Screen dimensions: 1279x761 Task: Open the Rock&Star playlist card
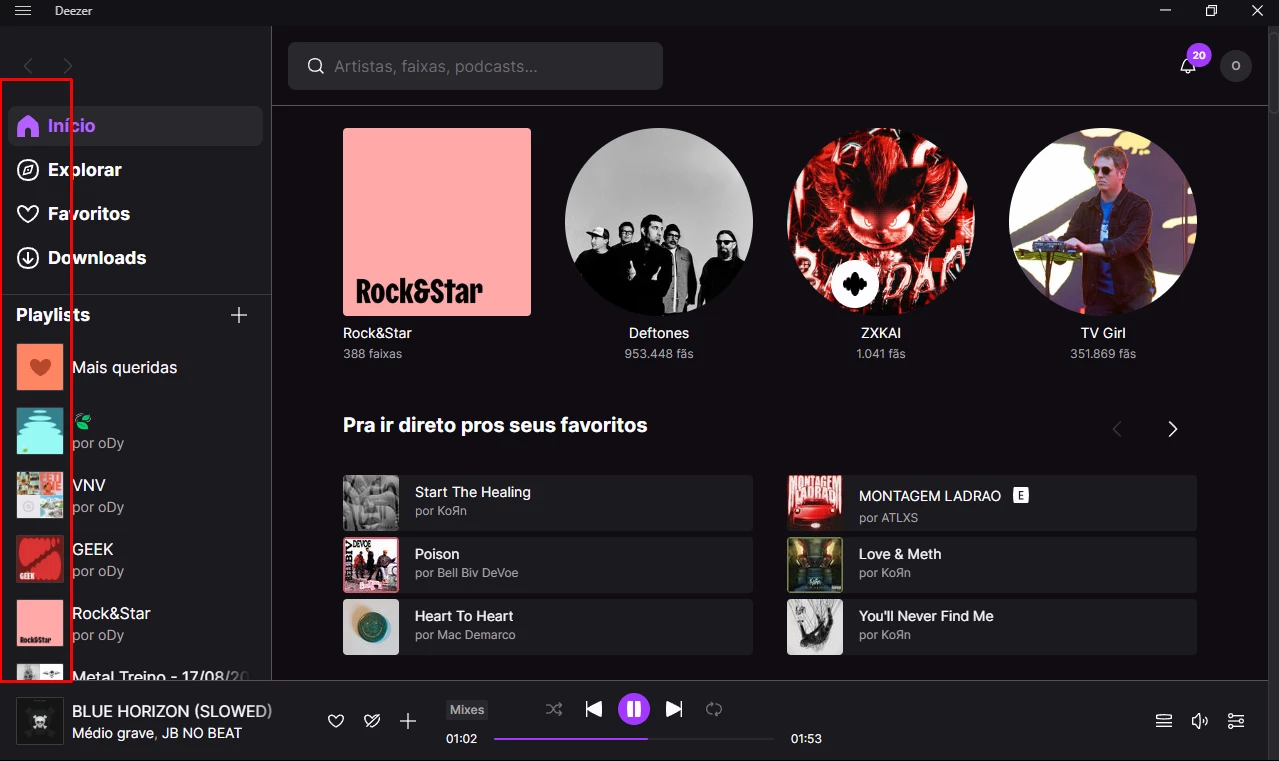click(437, 222)
